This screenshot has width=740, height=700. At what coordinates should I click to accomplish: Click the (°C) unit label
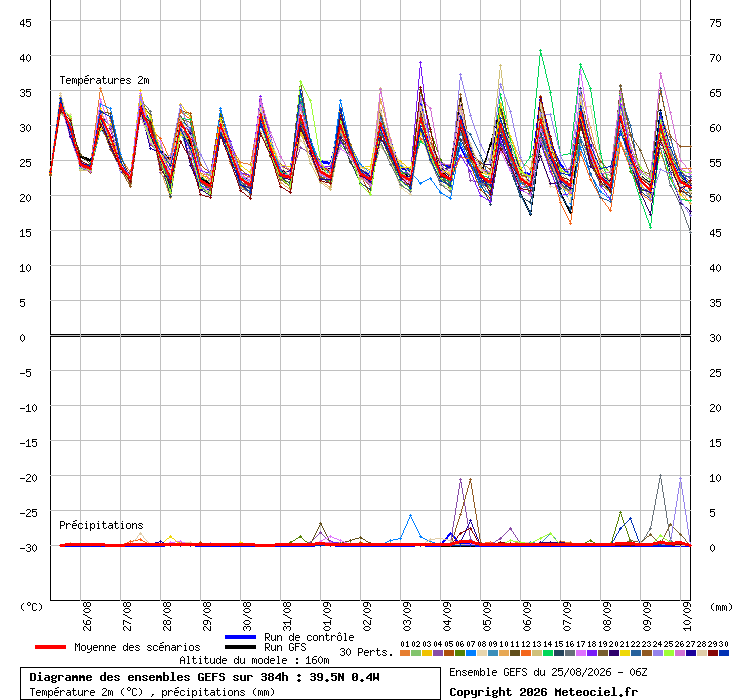coord(31,607)
